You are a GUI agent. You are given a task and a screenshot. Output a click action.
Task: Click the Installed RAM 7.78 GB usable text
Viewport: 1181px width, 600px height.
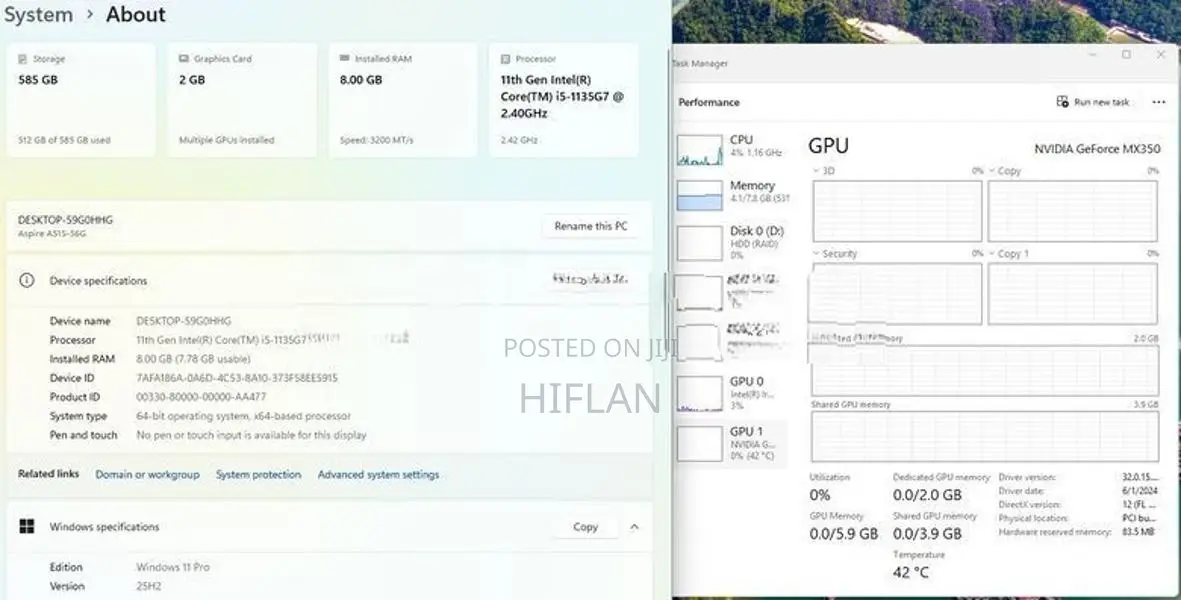pos(193,359)
